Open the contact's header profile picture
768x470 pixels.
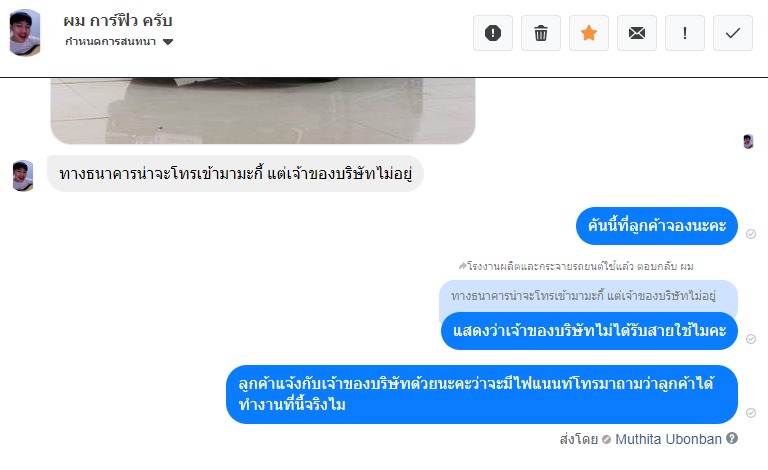click(x=24, y=32)
